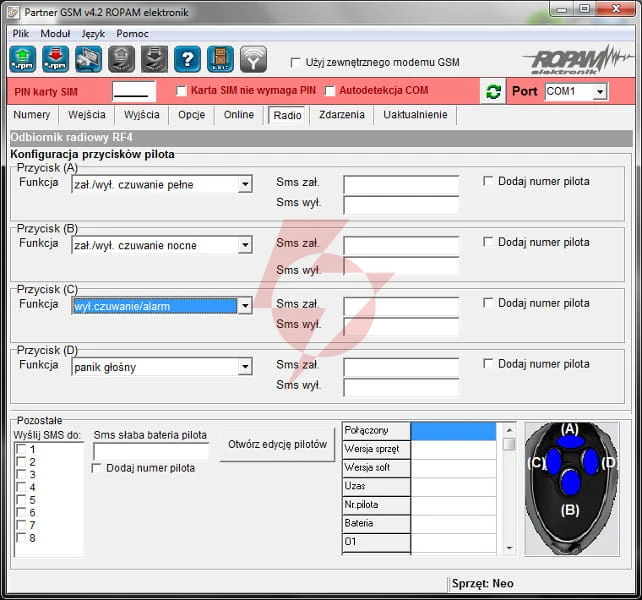Tick Wyślij SMS do number 8
642x600 pixels.
point(20,538)
